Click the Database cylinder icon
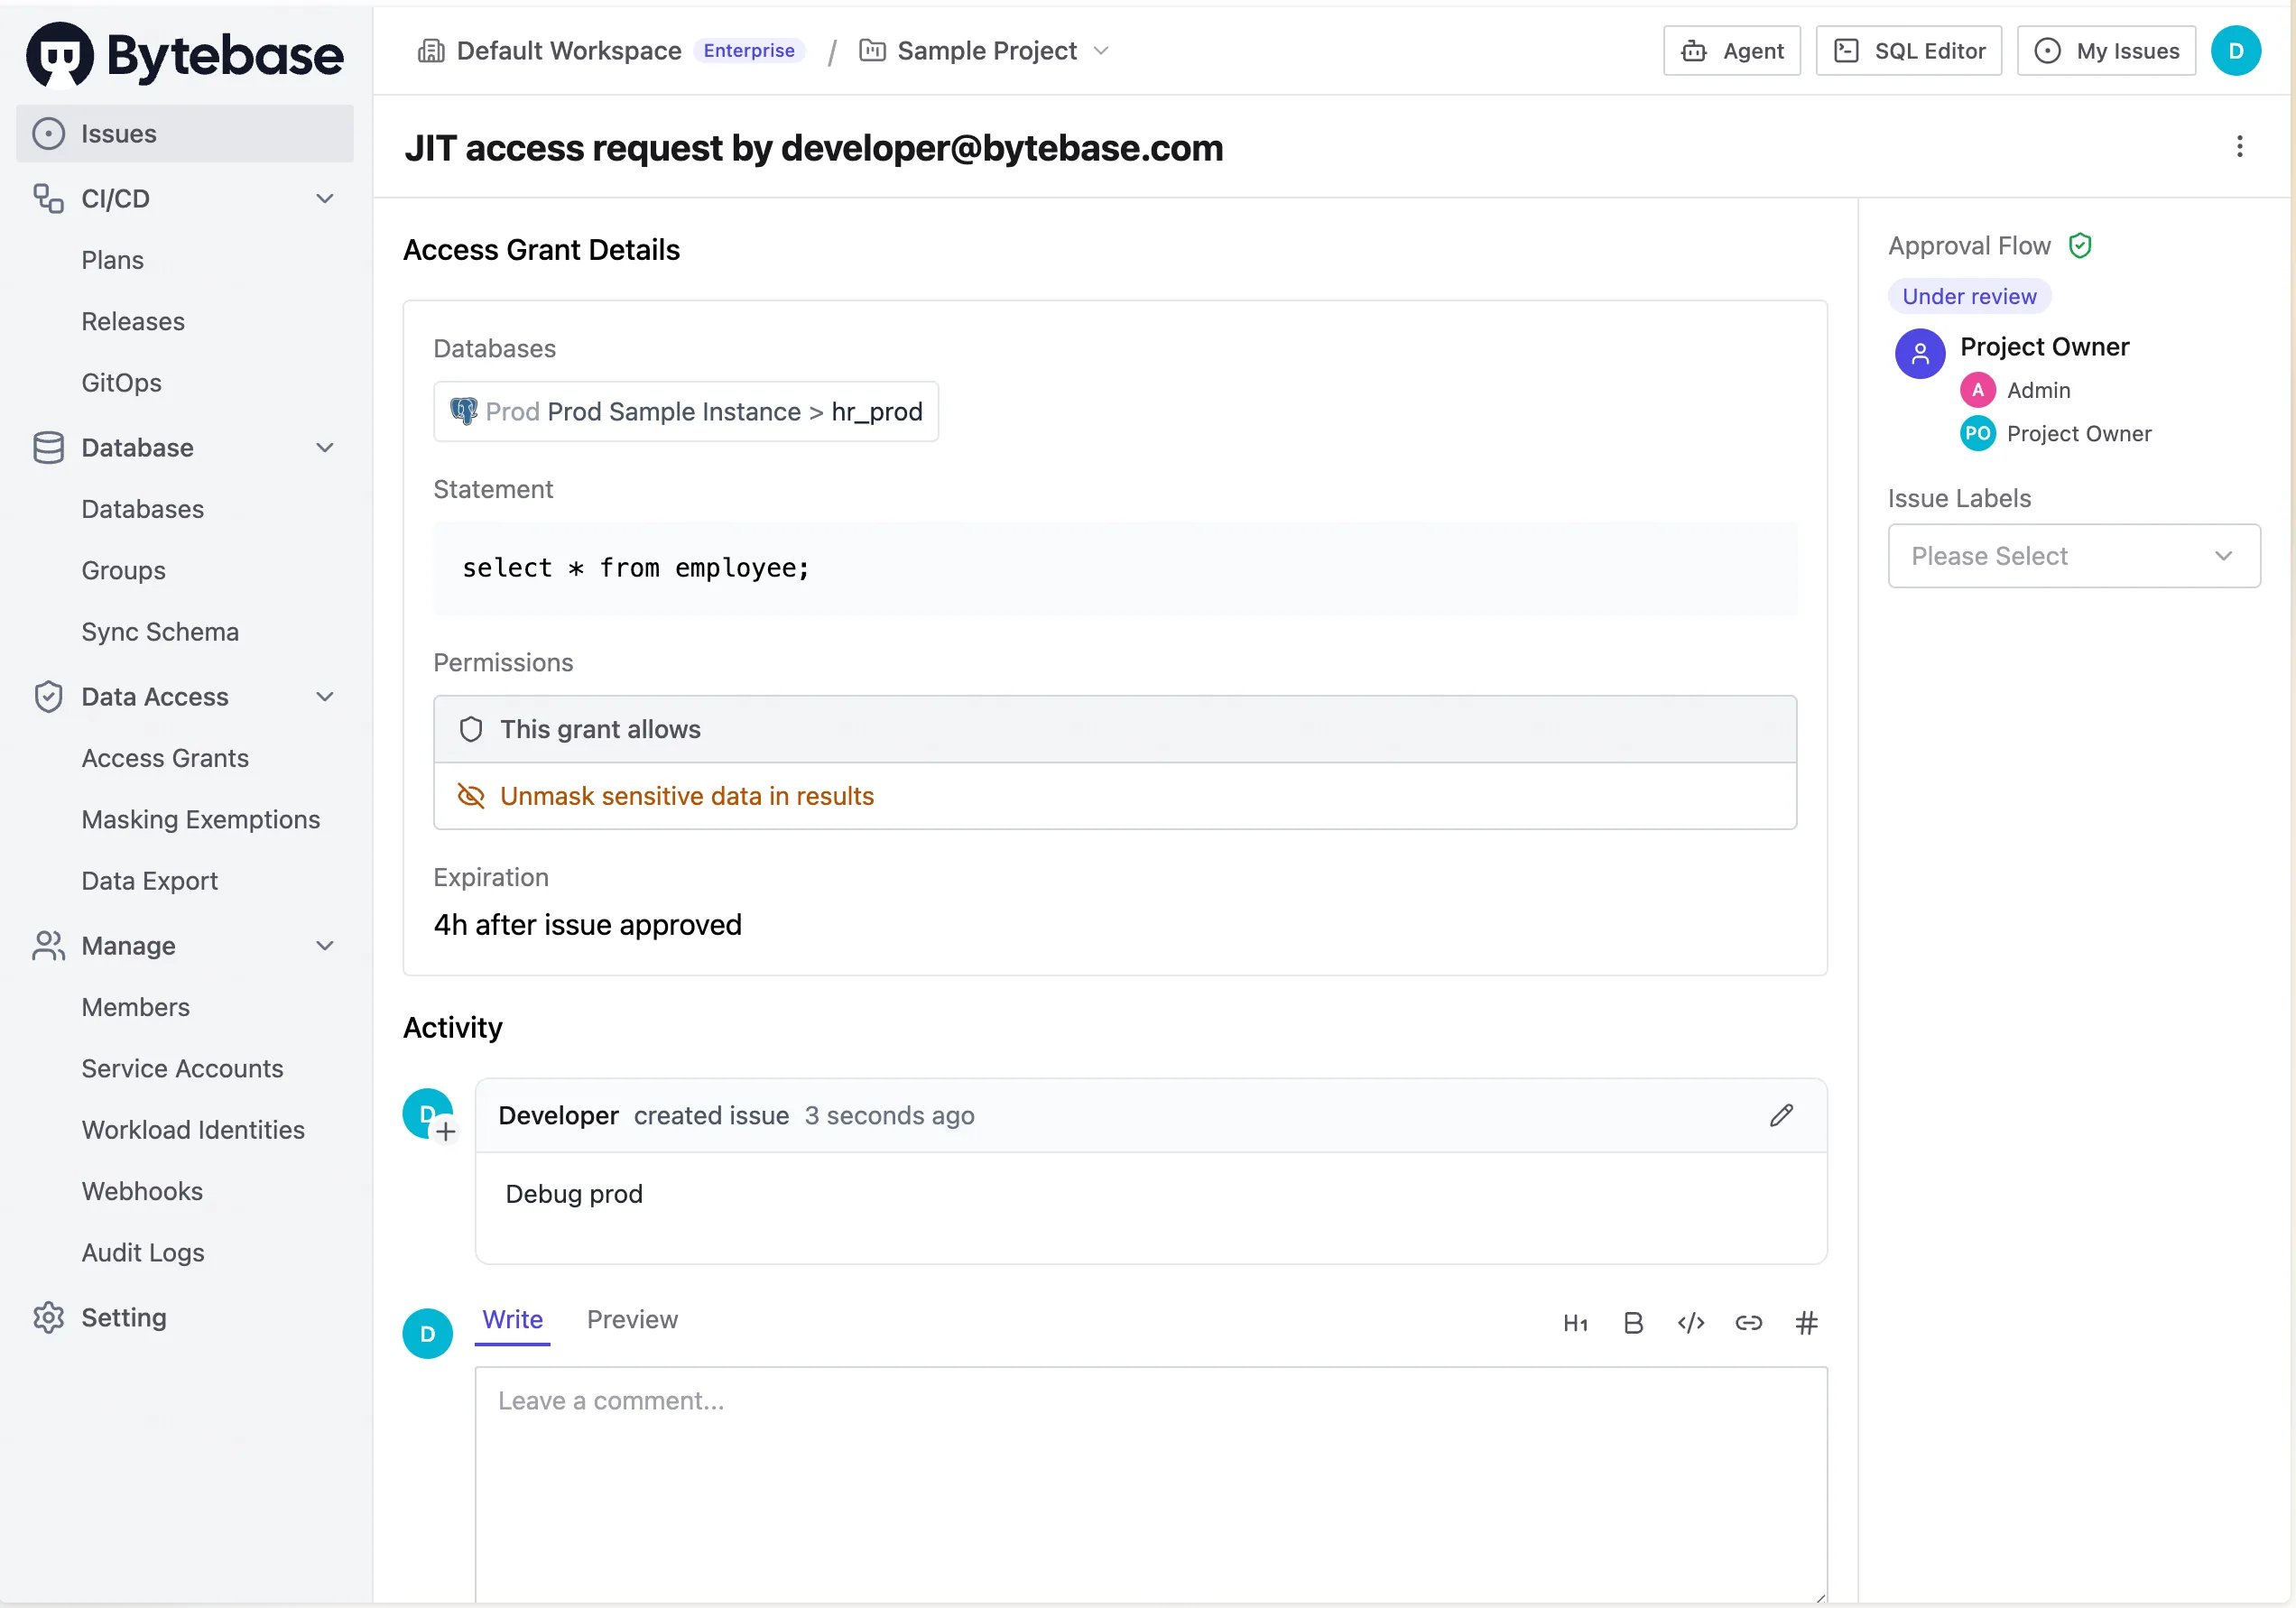The height and width of the screenshot is (1608, 2296). pyautogui.click(x=48, y=447)
